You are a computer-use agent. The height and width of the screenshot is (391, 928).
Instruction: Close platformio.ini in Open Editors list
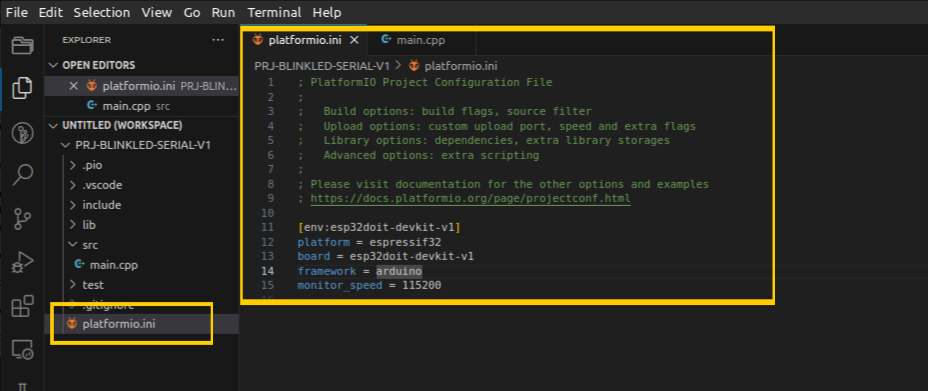(x=73, y=86)
